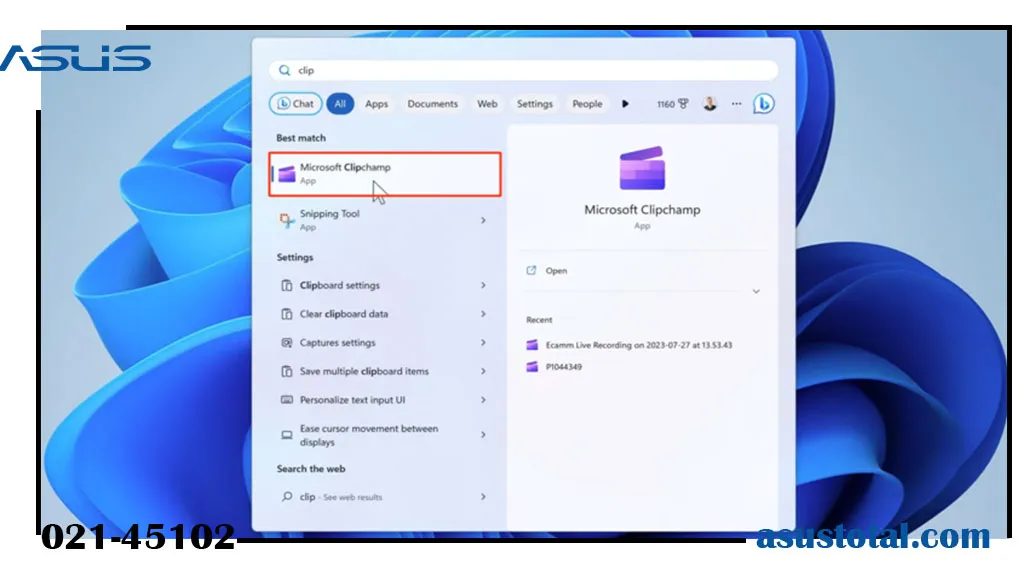Show more filters with the arrow button
Viewport: 1024px width, 575px height.
click(x=625, y=104)
